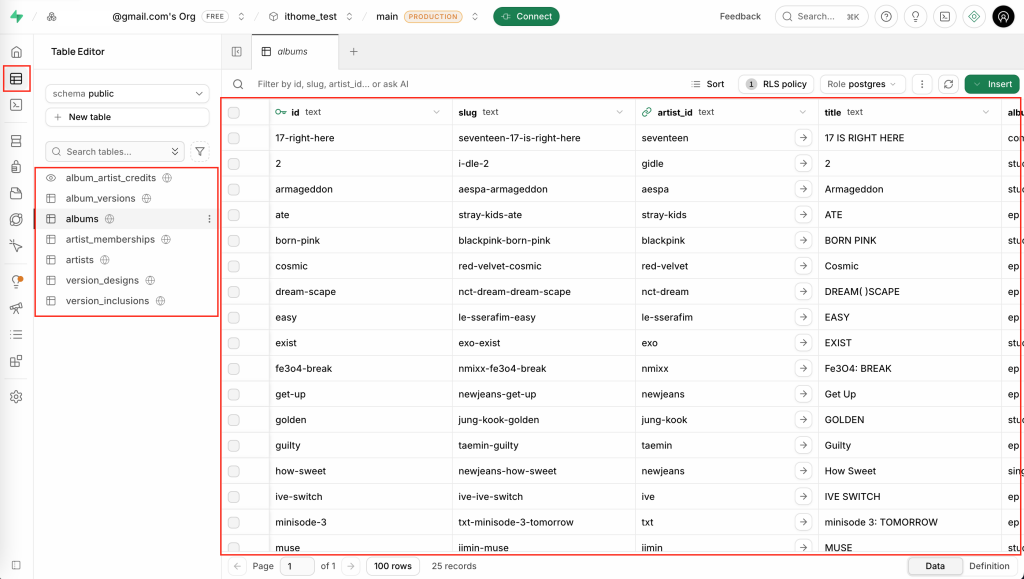
Task: Open Project Settings gear icon
Action: coord(16,397)
